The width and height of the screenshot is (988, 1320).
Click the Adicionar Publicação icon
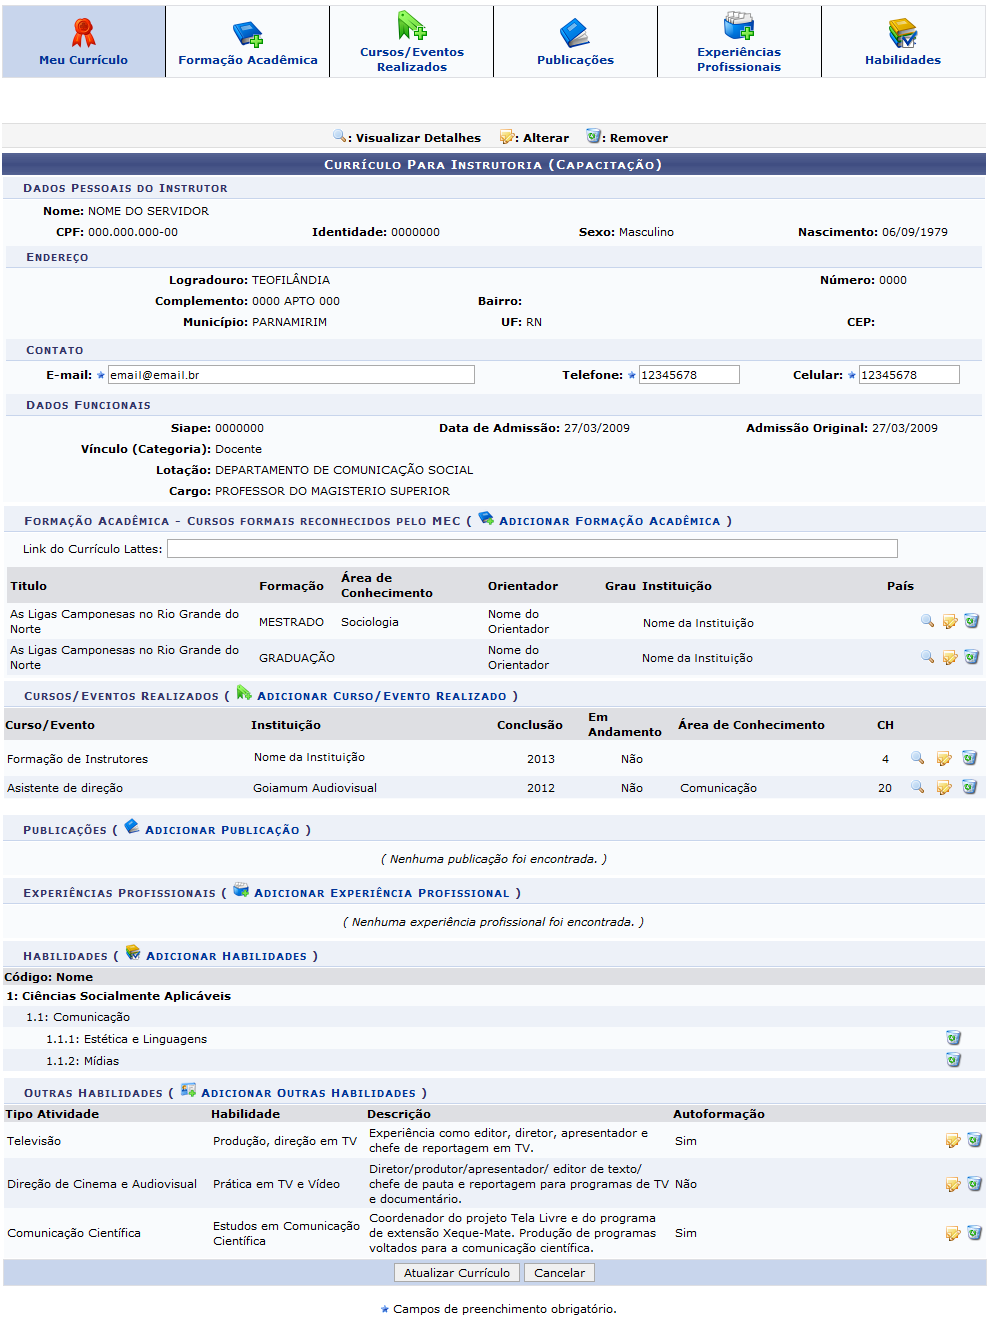132,826
